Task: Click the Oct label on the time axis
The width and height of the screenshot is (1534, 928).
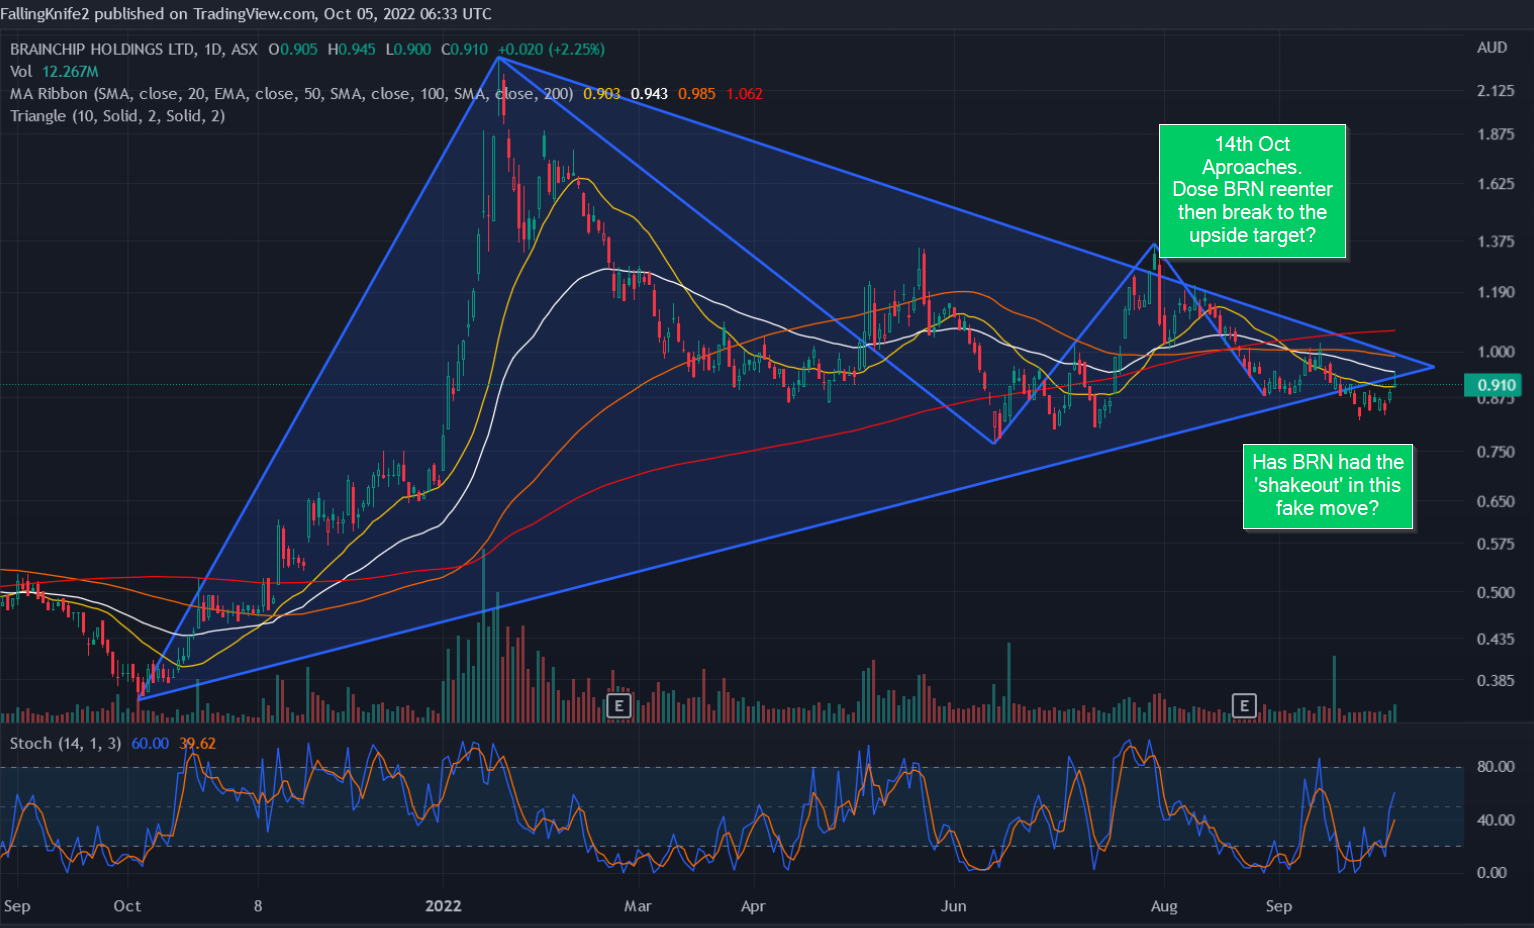Action: pos(127,906)
